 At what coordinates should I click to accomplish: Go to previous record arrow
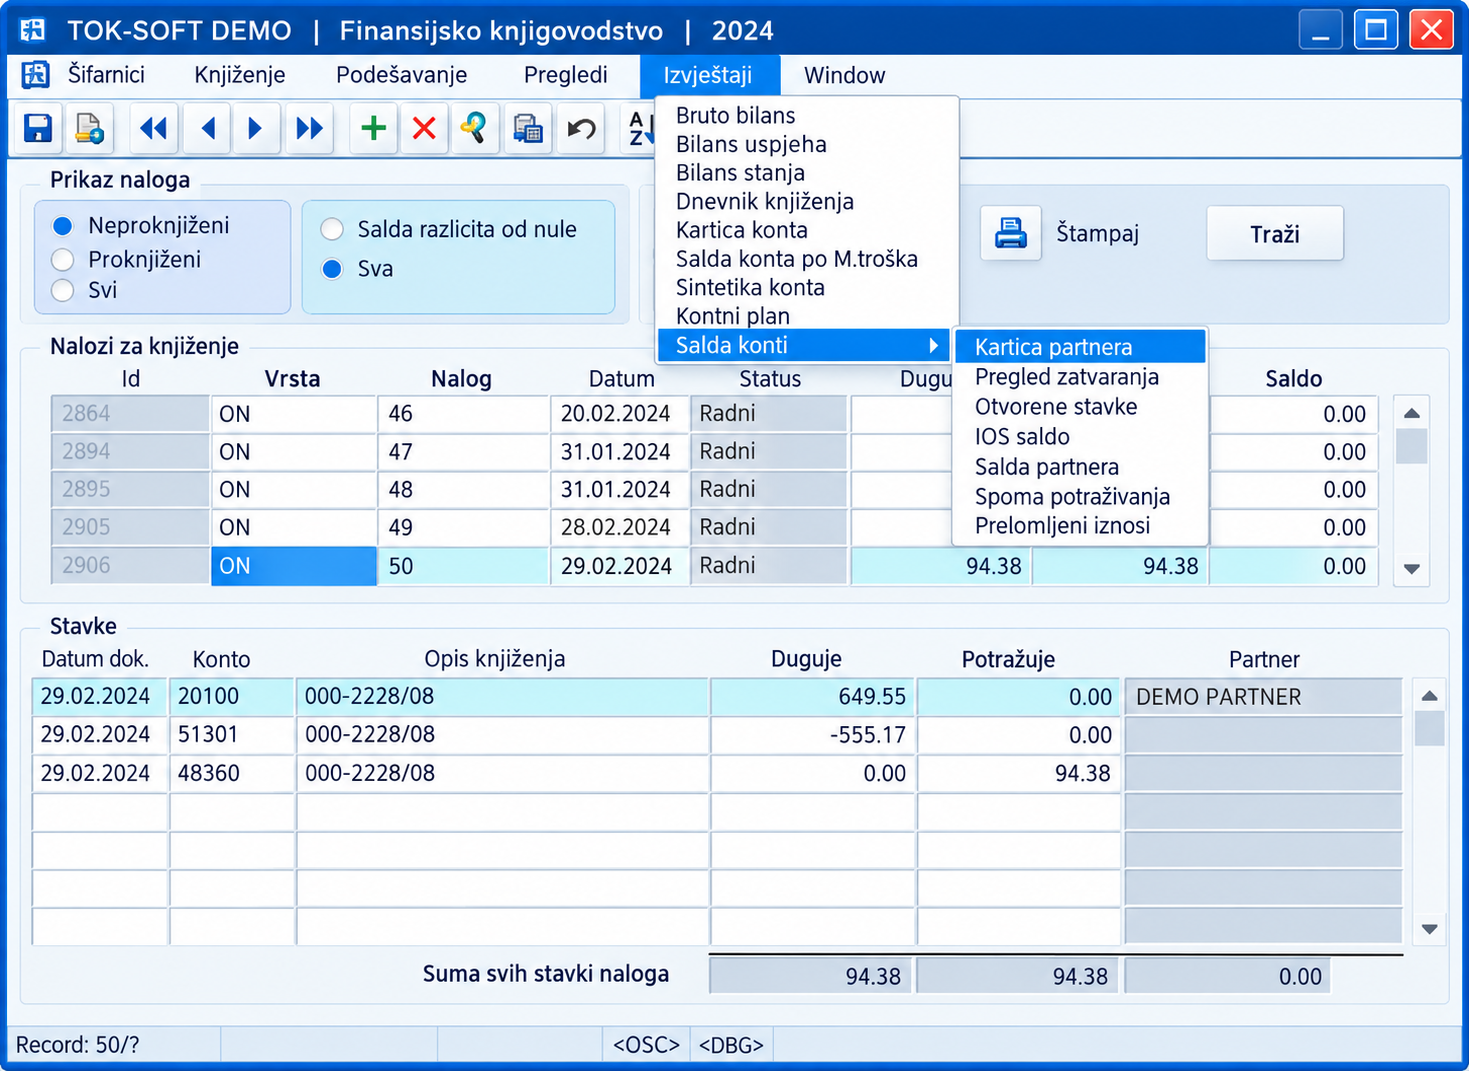(x=208, y=128)
